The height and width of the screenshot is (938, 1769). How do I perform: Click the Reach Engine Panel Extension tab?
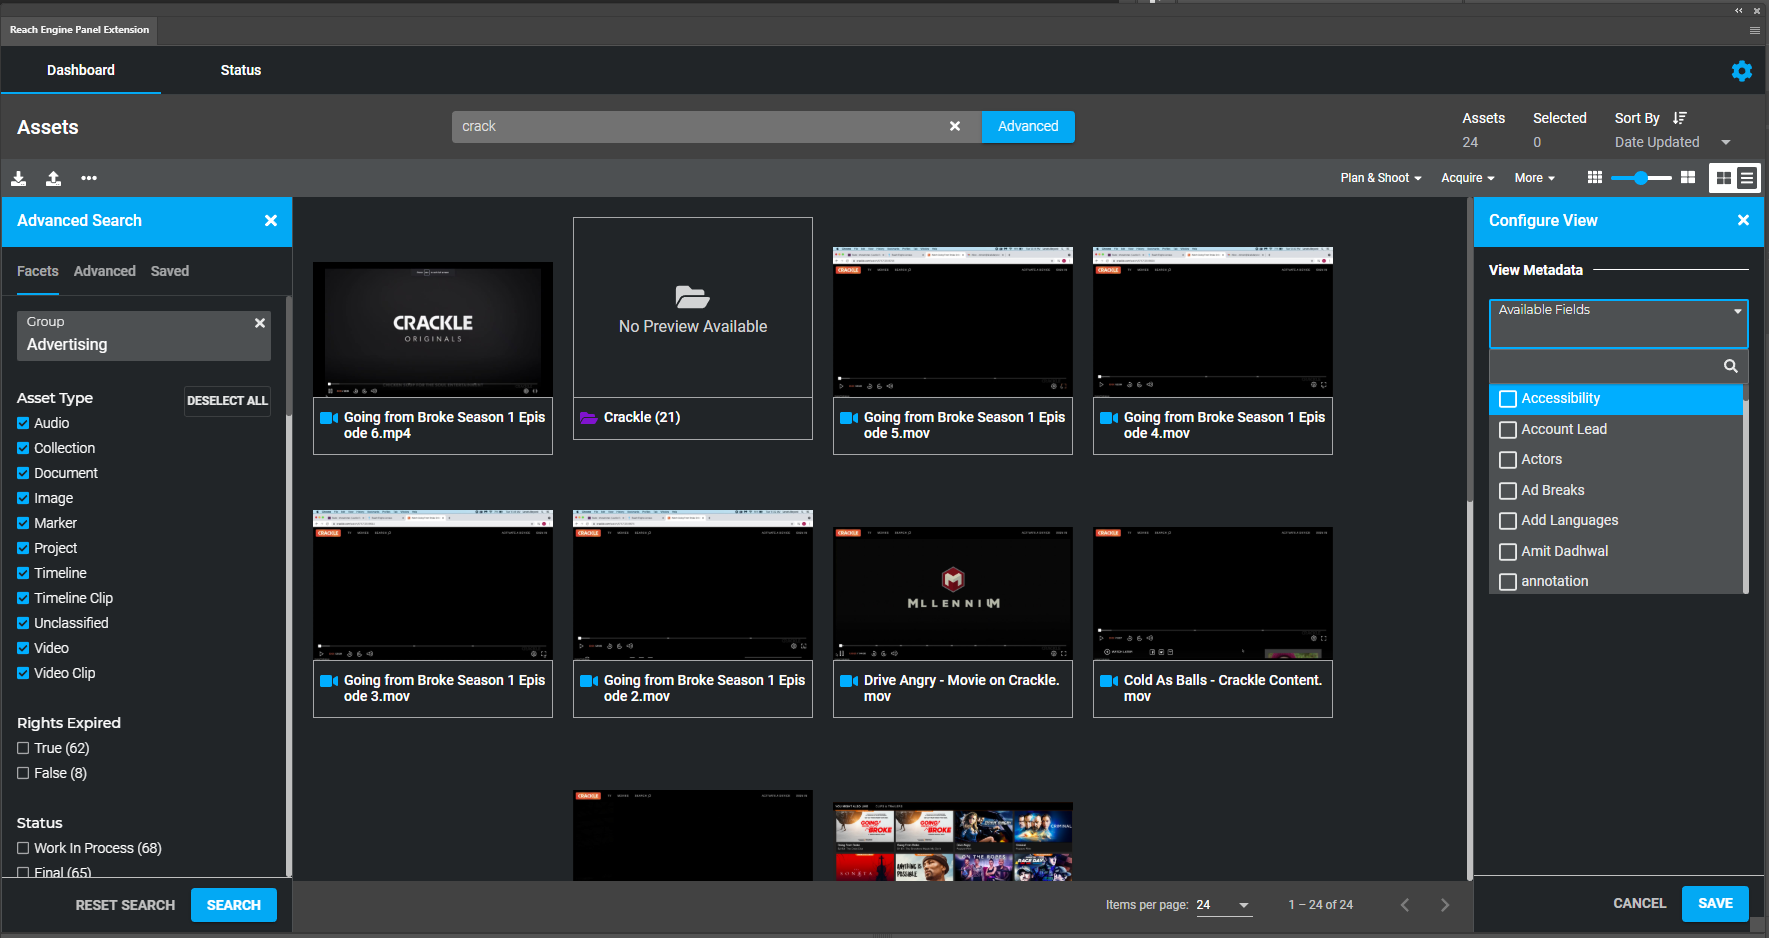pos(79,30)
